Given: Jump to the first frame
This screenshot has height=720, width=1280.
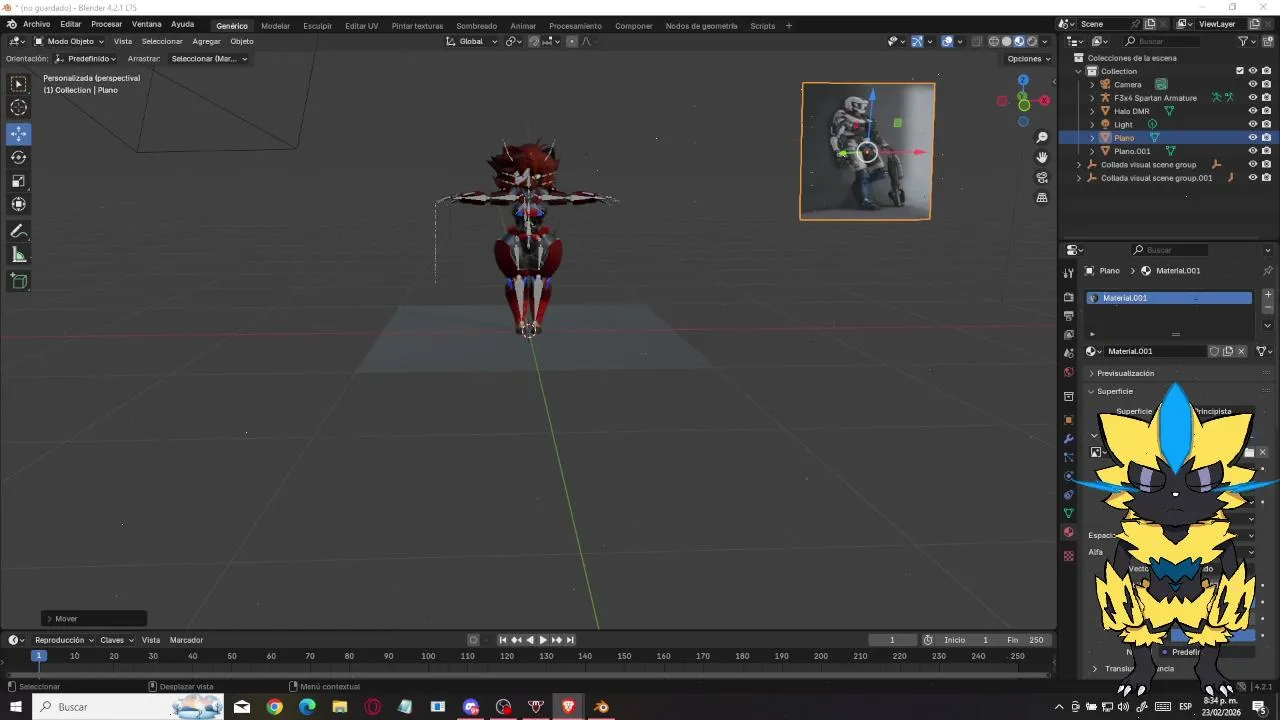Looking at the screenshot, I should (x=503, y=640).
